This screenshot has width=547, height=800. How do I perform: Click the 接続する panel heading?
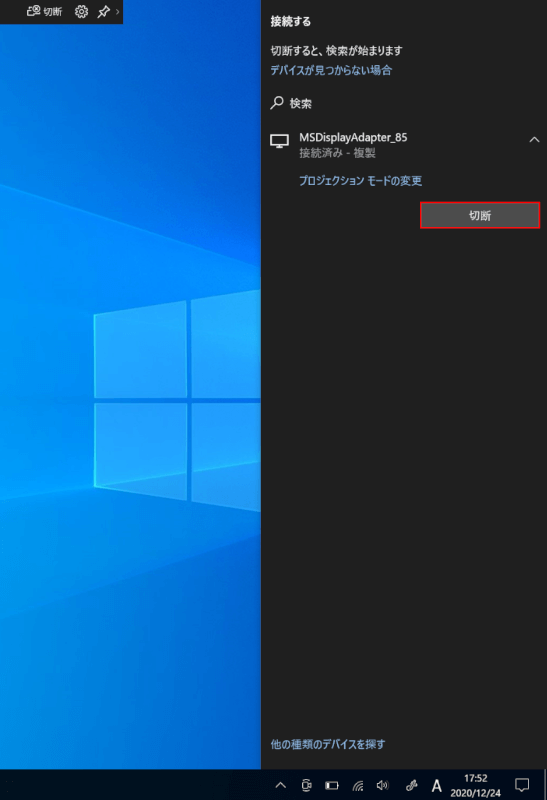290,21
